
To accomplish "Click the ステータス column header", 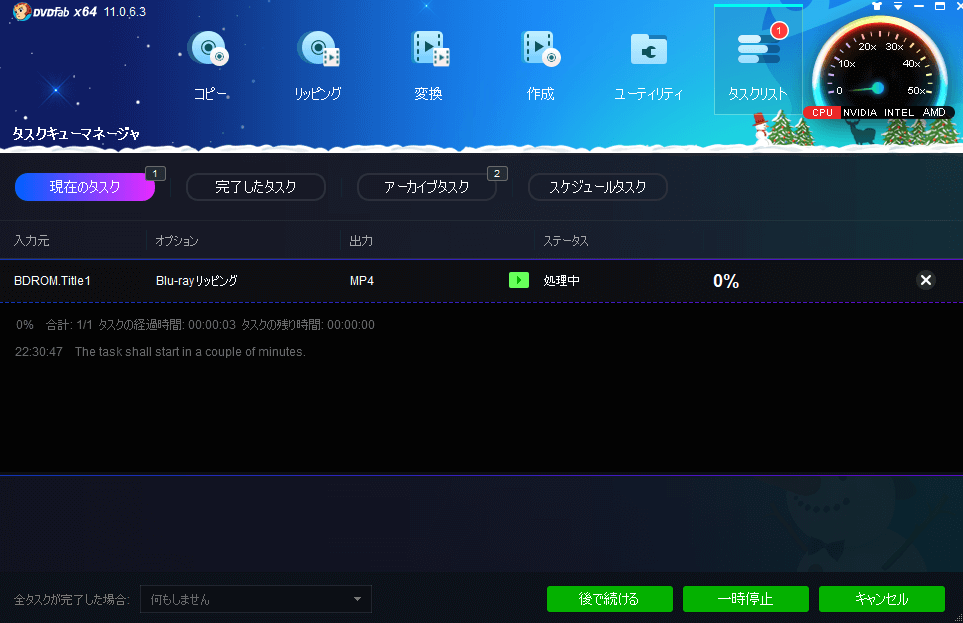I will (566, 241).
